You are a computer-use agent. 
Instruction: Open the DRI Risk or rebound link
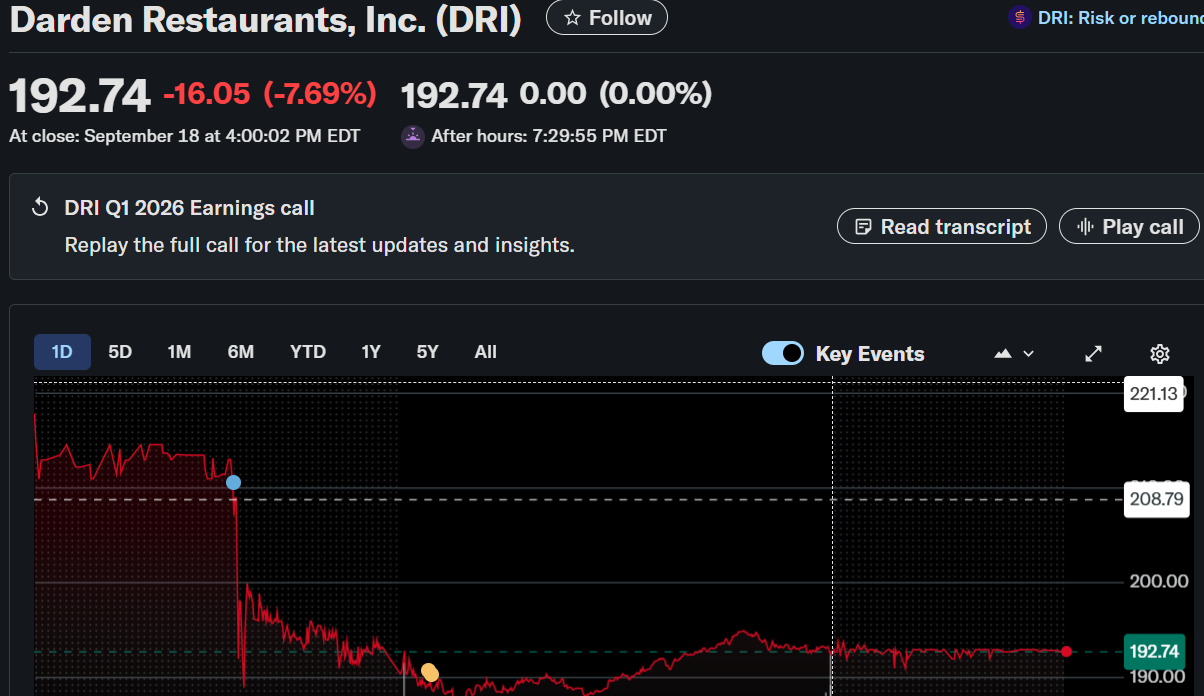point(1120,18)
